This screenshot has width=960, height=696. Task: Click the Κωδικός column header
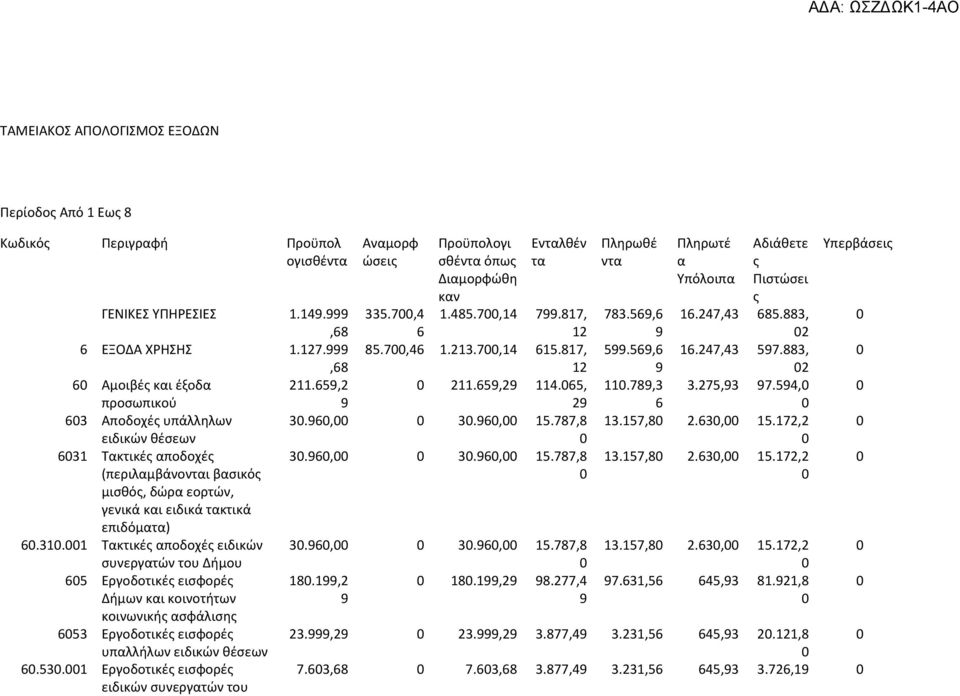tap(24, 244)
